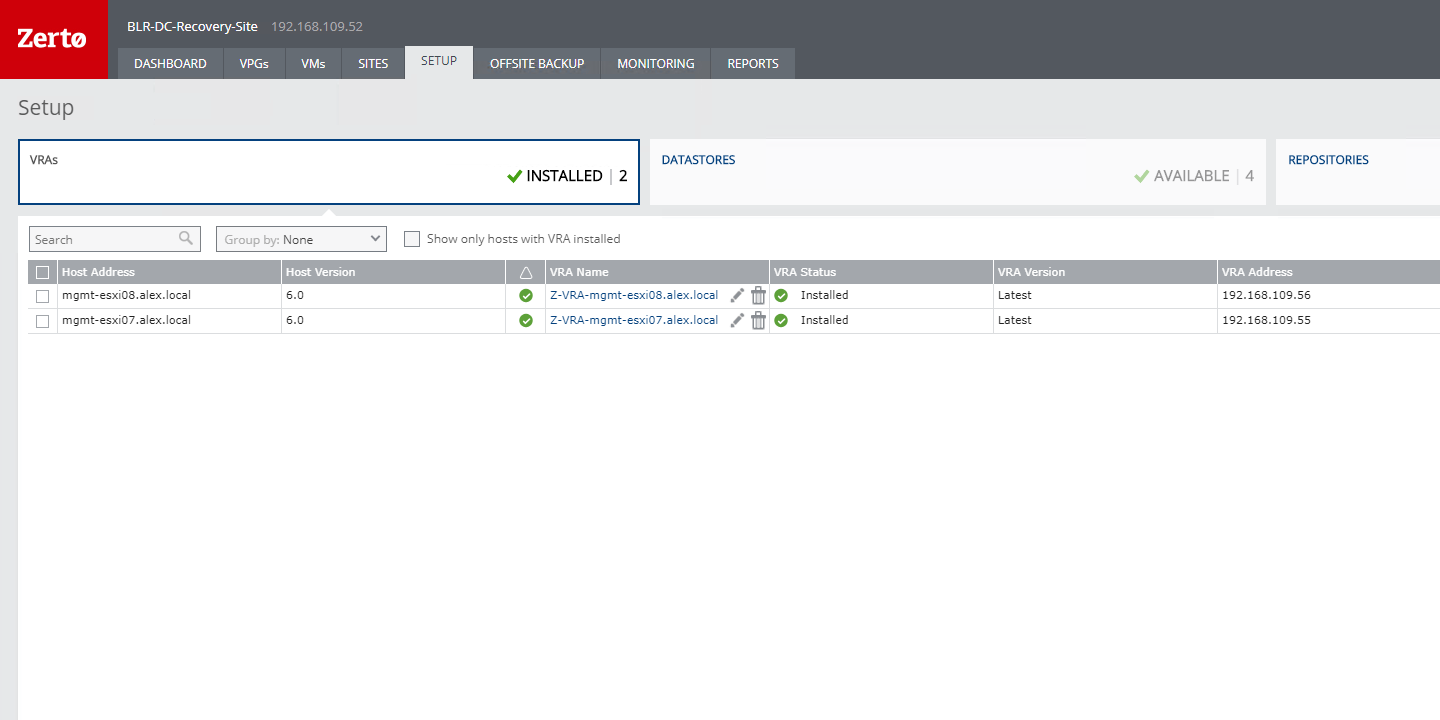The height and width of the screenshot is (720, 1440).
Task: Open the Group by dropdown
Action: click(301, 239)
